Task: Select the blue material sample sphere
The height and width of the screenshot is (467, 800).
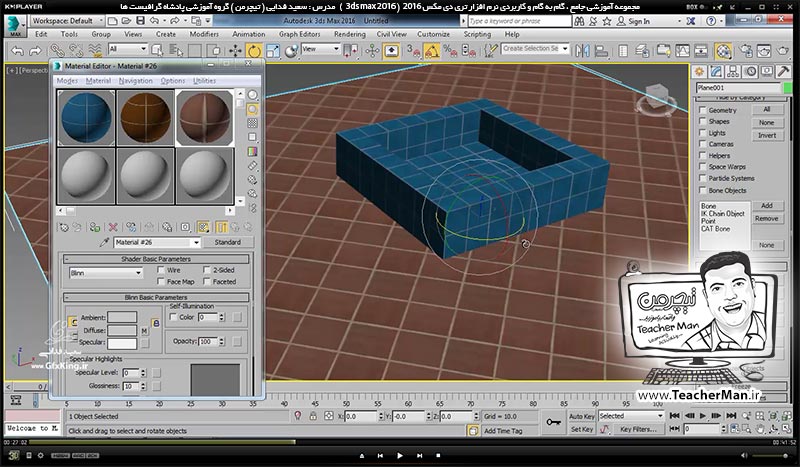Action: tap(86, 118)
